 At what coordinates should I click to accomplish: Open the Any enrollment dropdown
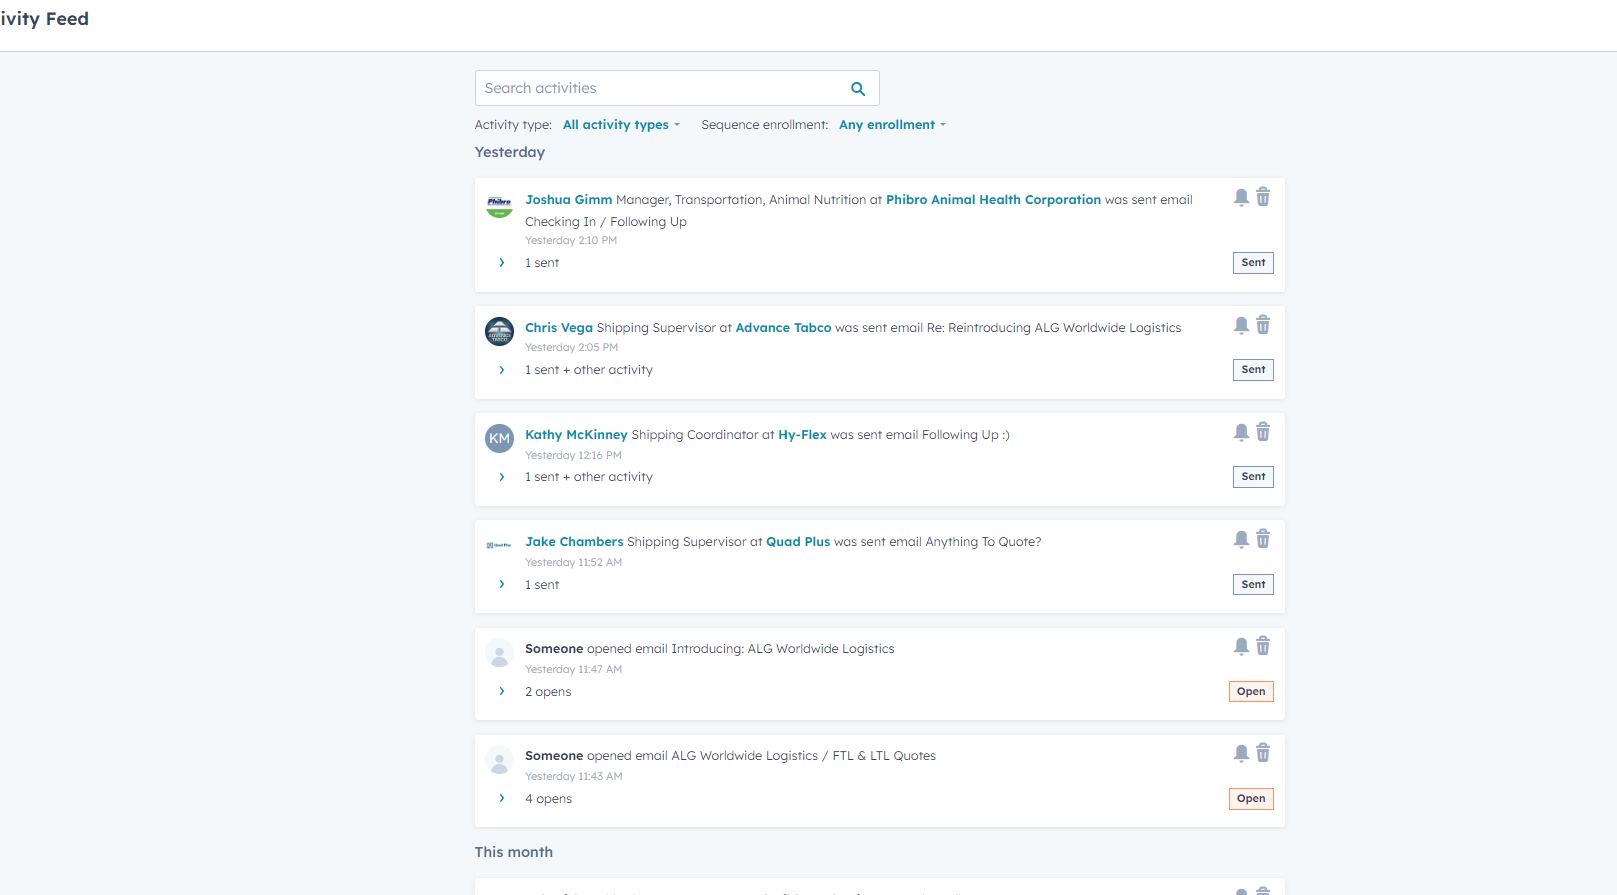892,125
